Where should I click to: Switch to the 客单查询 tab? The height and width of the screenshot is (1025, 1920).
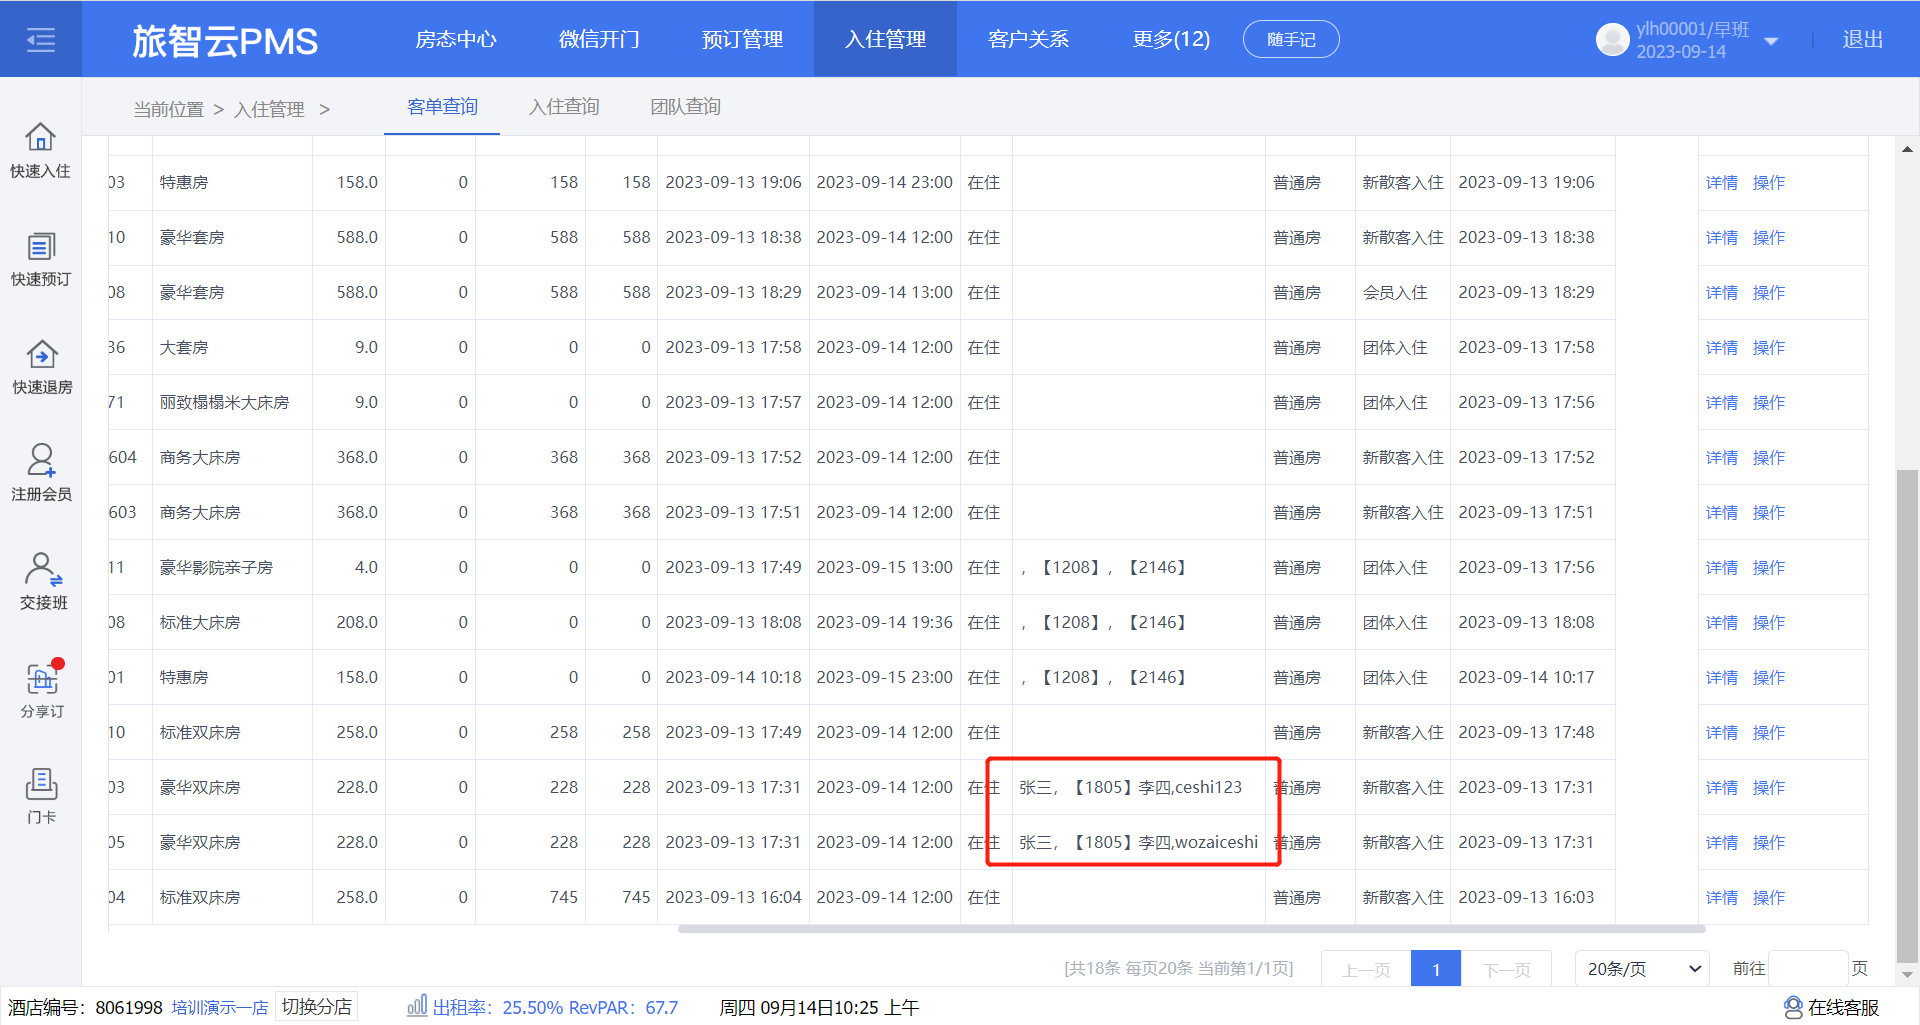[442, 107]
